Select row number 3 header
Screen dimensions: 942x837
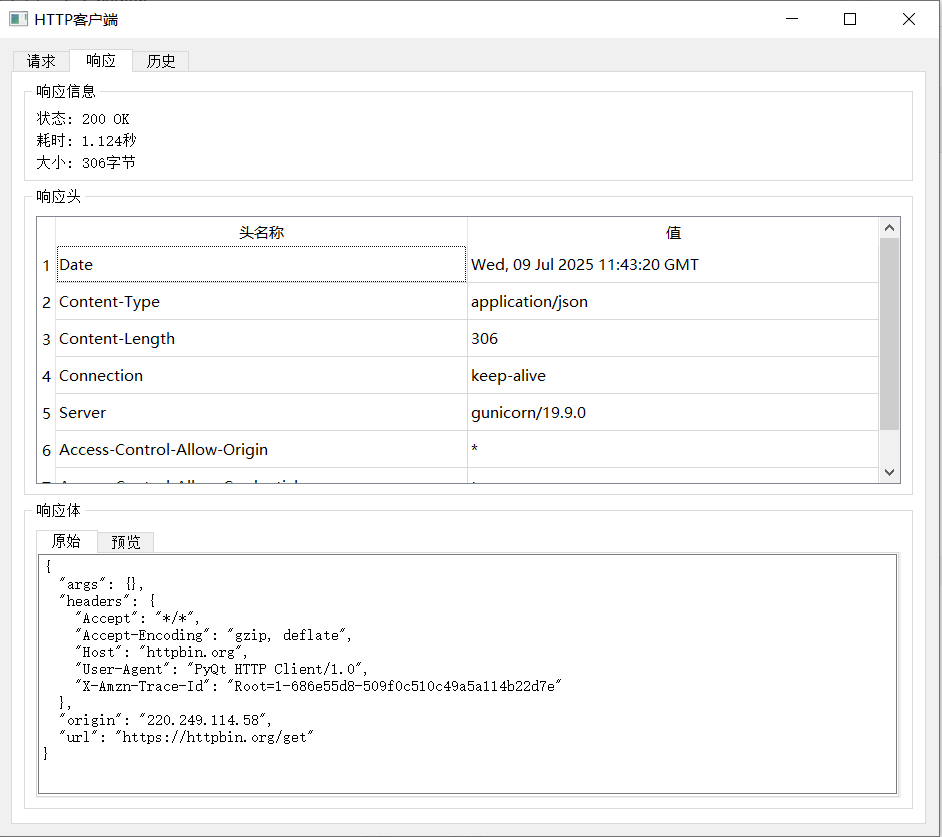tap(46, 339)
